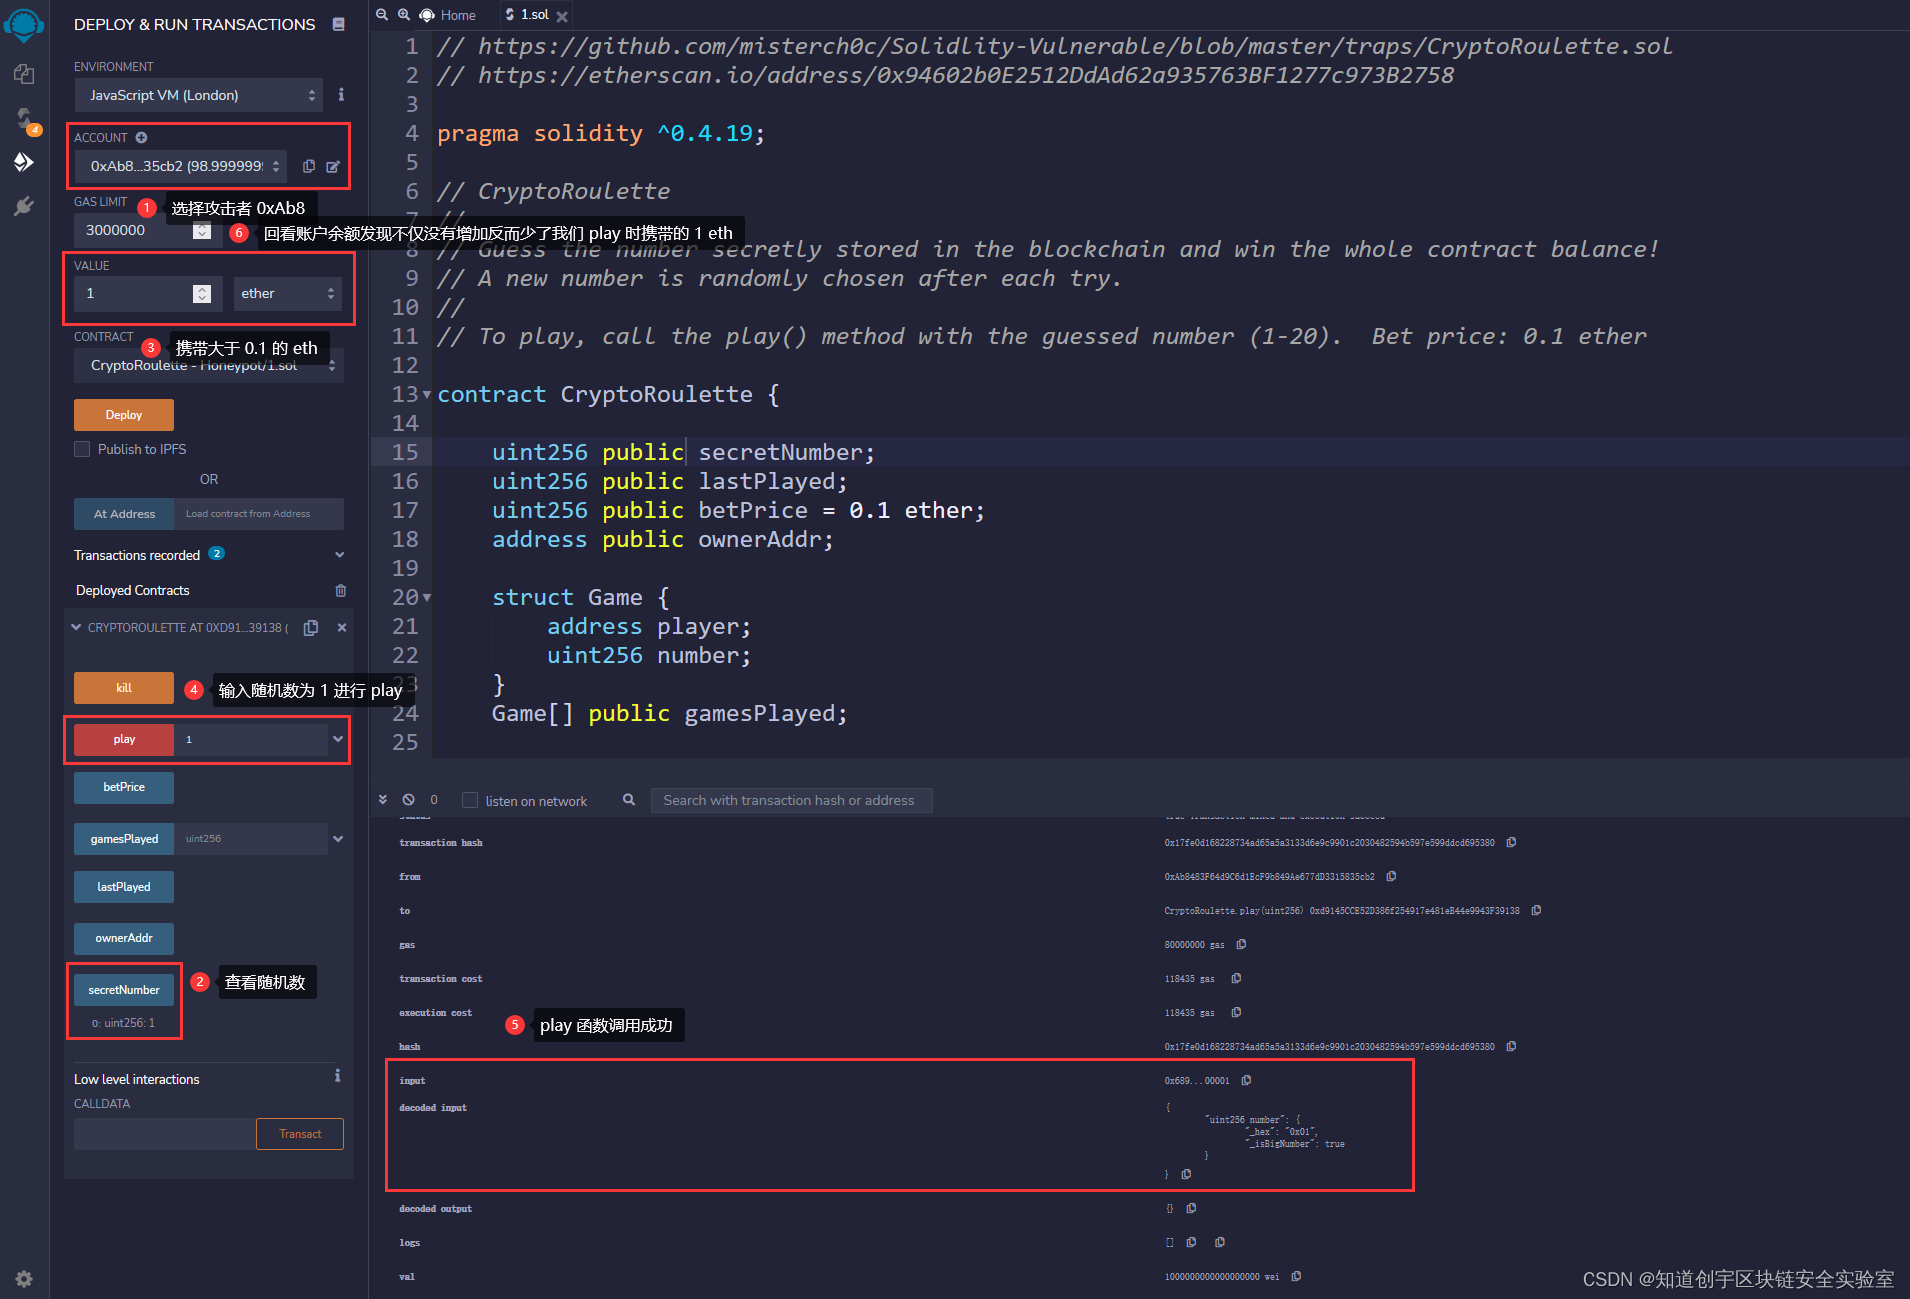
Task: Click the At Address button
Action: click(x=124, y=514)
